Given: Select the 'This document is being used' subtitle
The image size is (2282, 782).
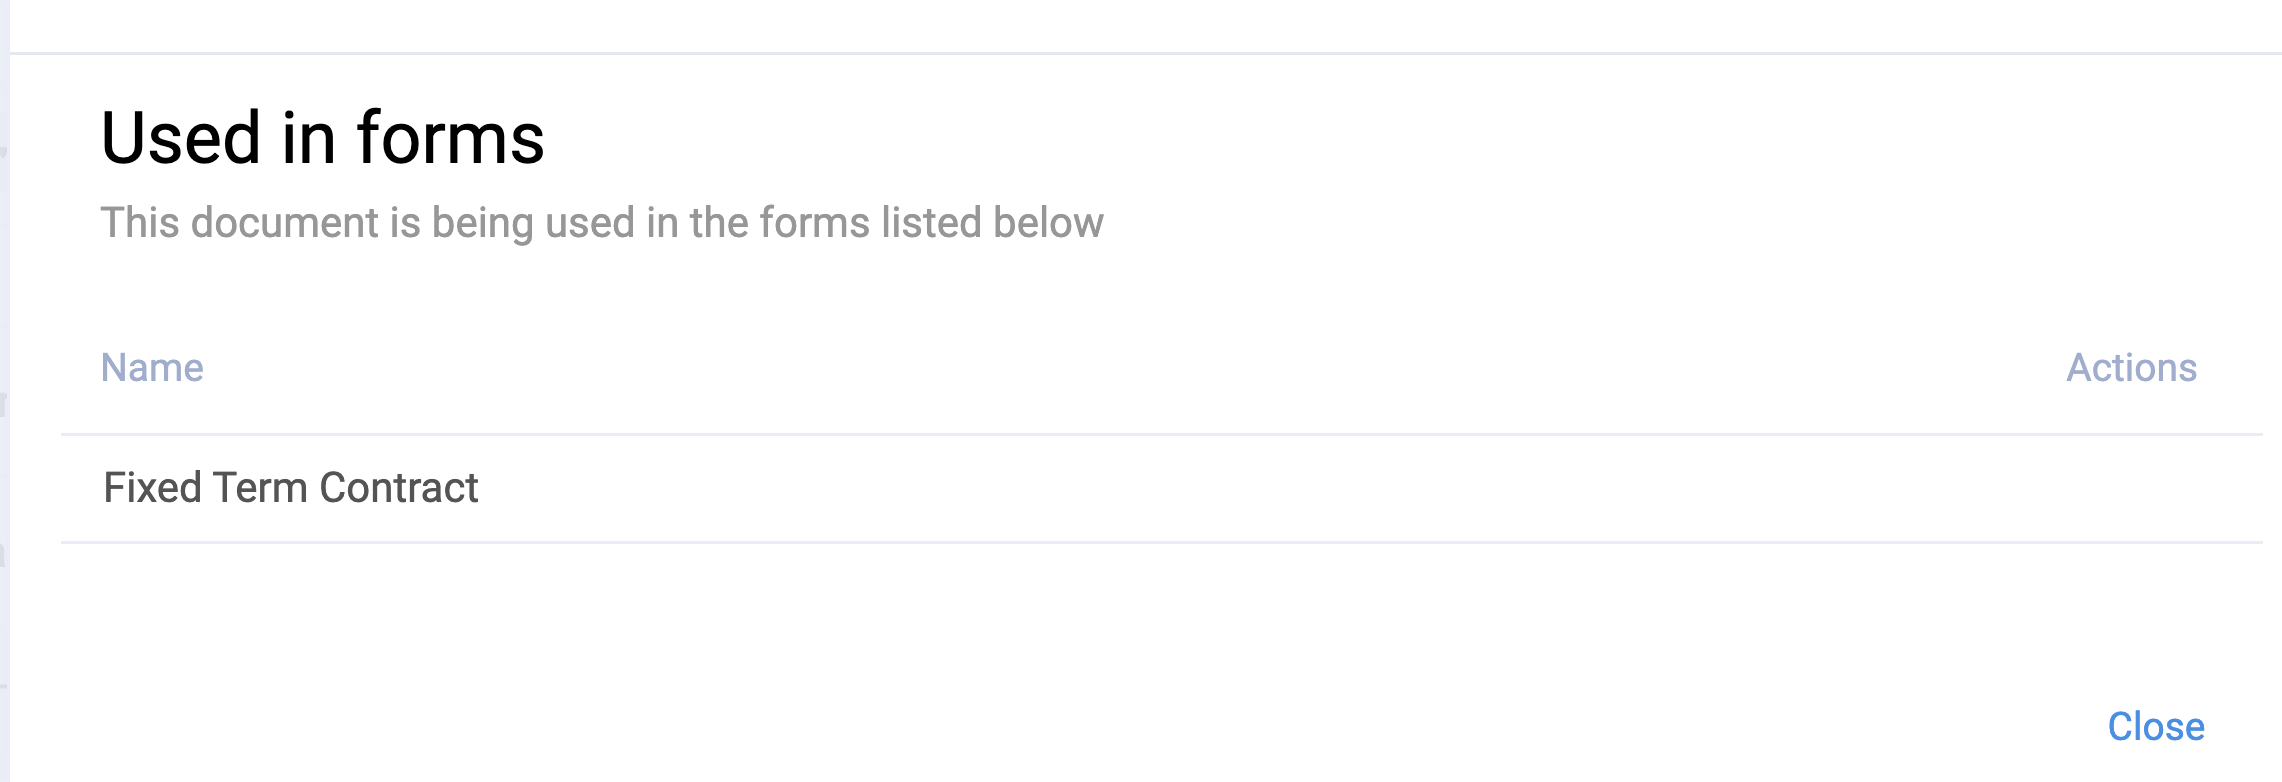Looking at the screenshot, I should coord(602,222).
